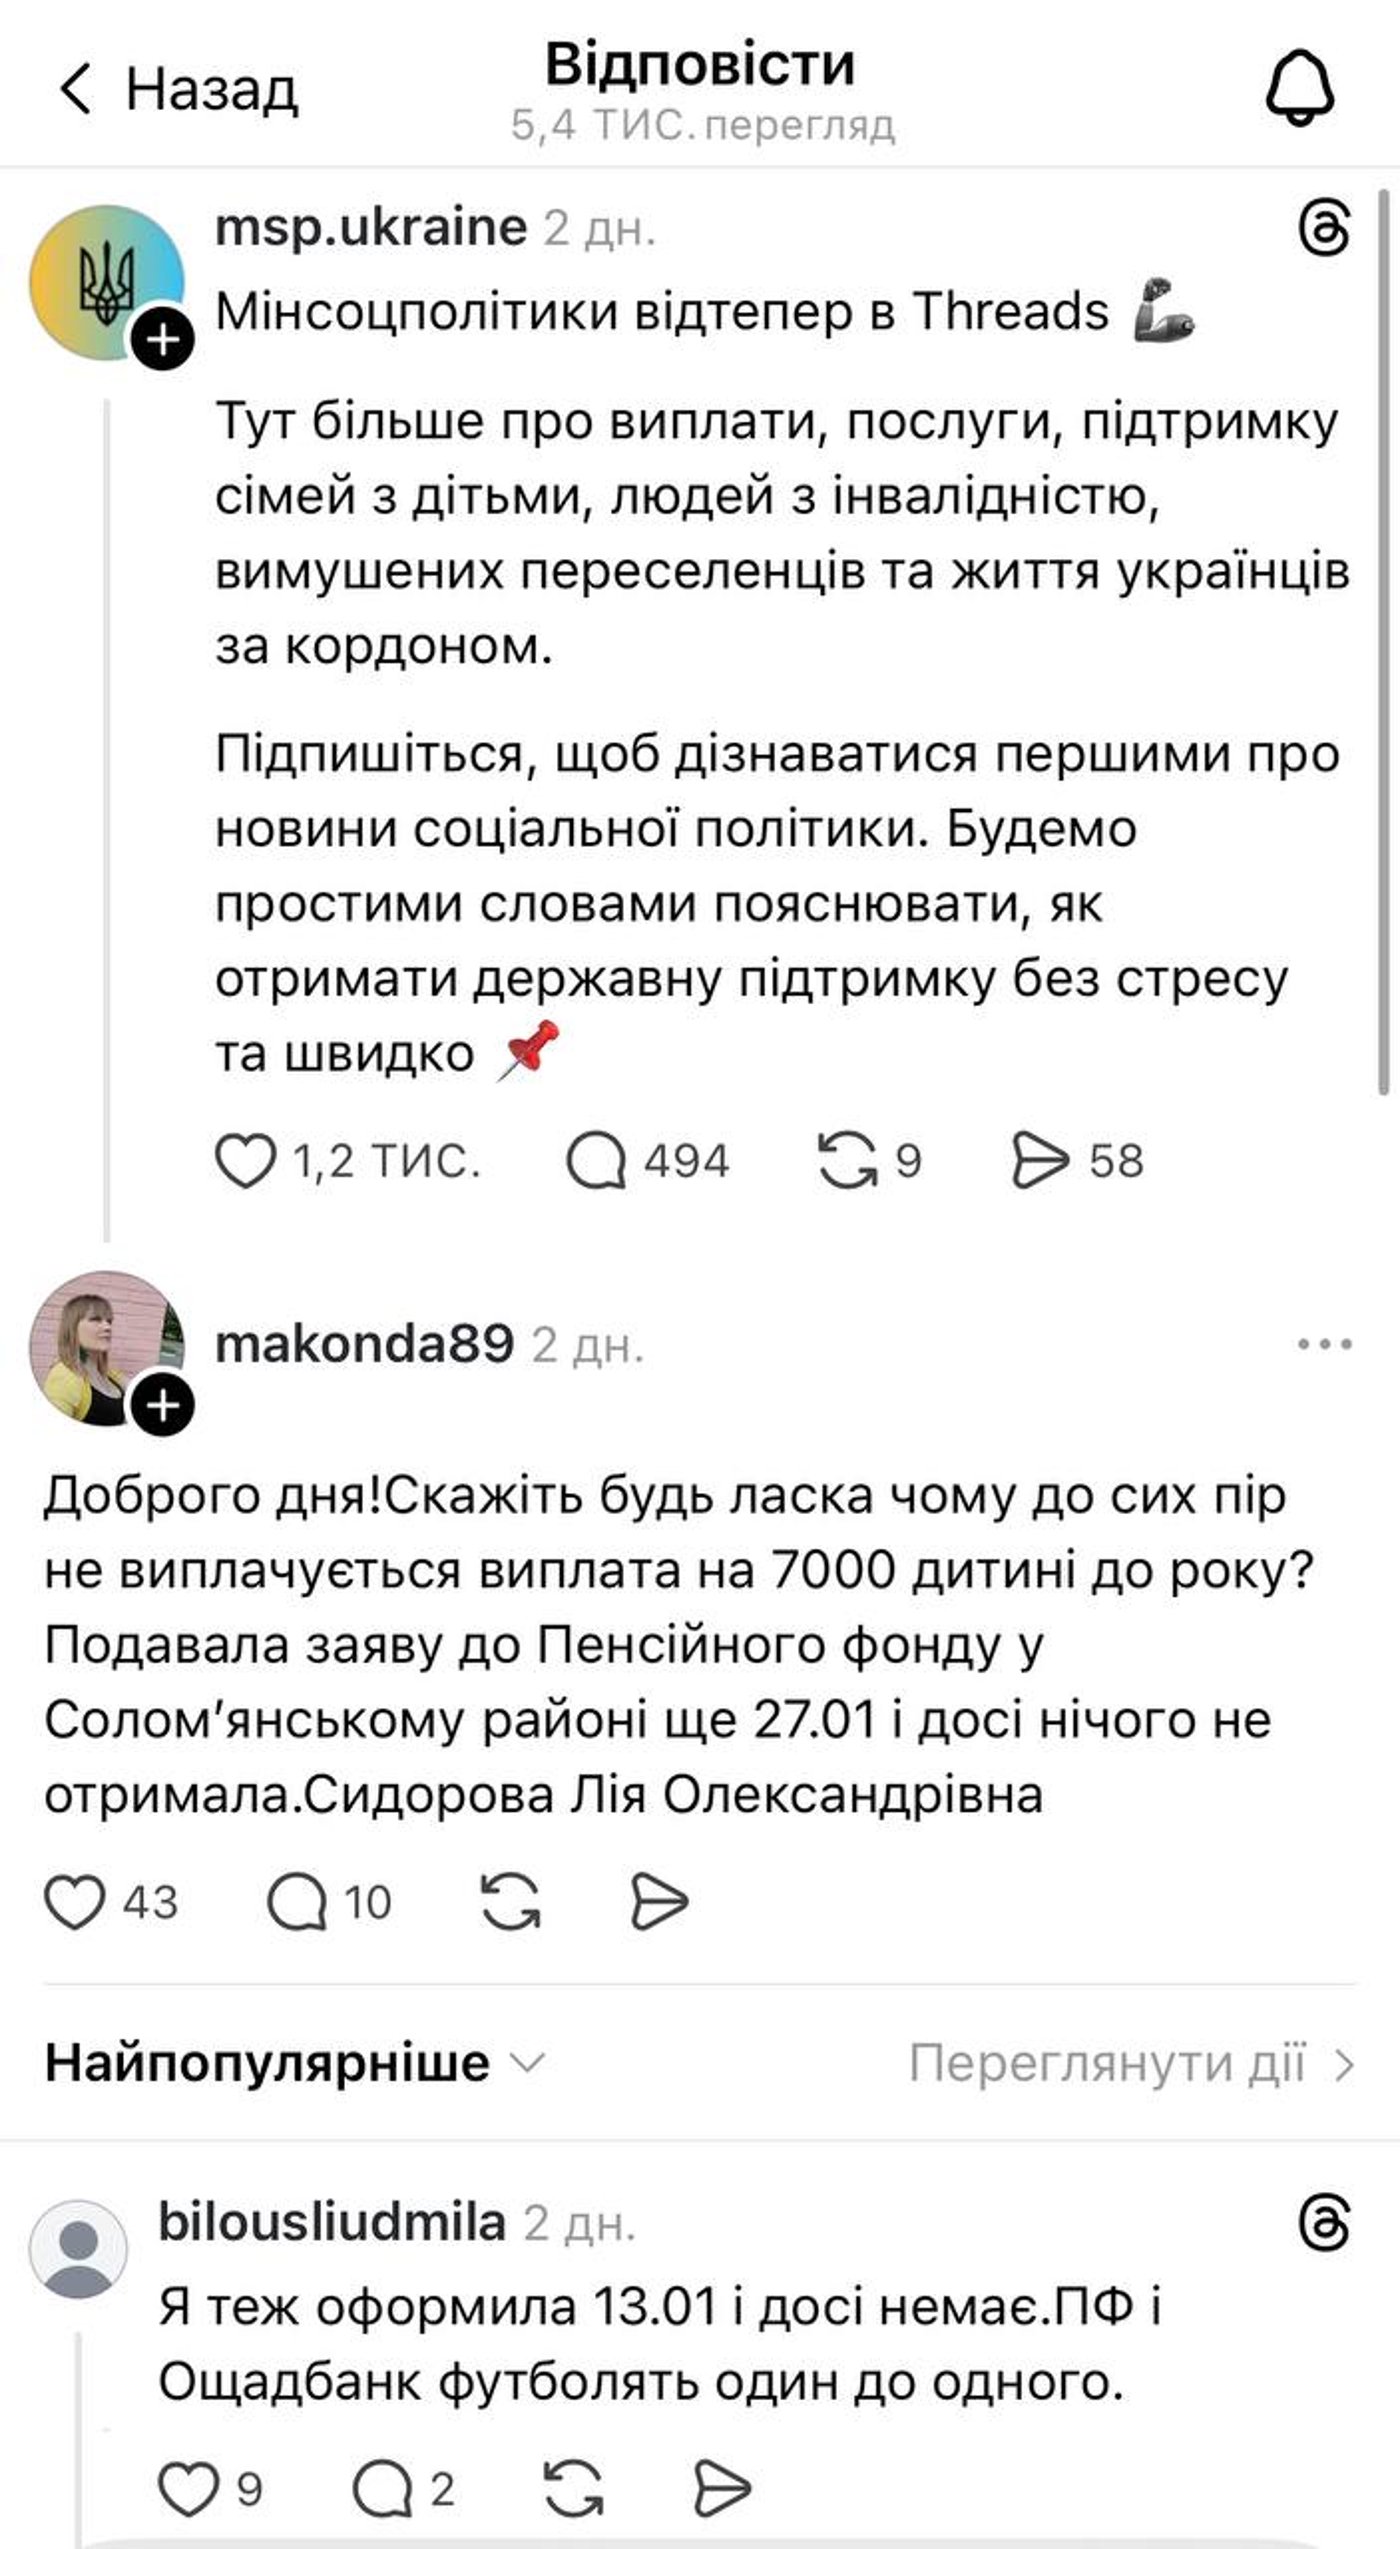Open the three-dot menu on makonda89's post
1400x2549 pixels.
point(1322,1345)
